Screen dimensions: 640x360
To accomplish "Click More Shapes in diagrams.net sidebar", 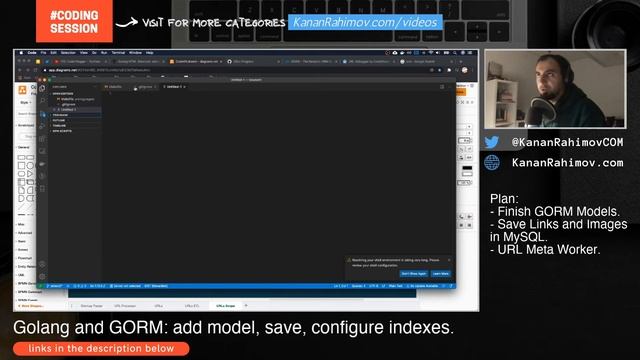I will coord(31,306).
